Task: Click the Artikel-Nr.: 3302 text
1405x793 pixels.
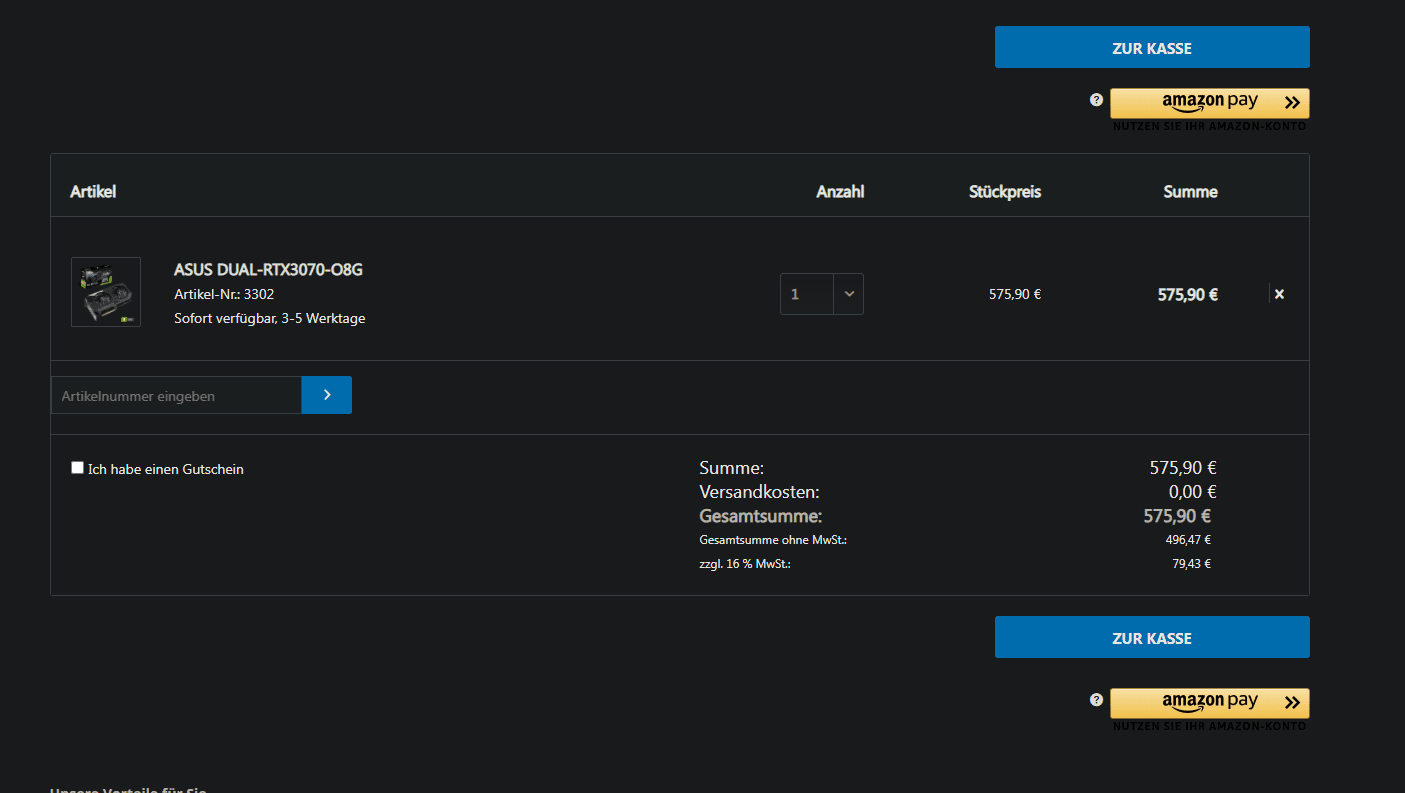Action: click(224, 294)
